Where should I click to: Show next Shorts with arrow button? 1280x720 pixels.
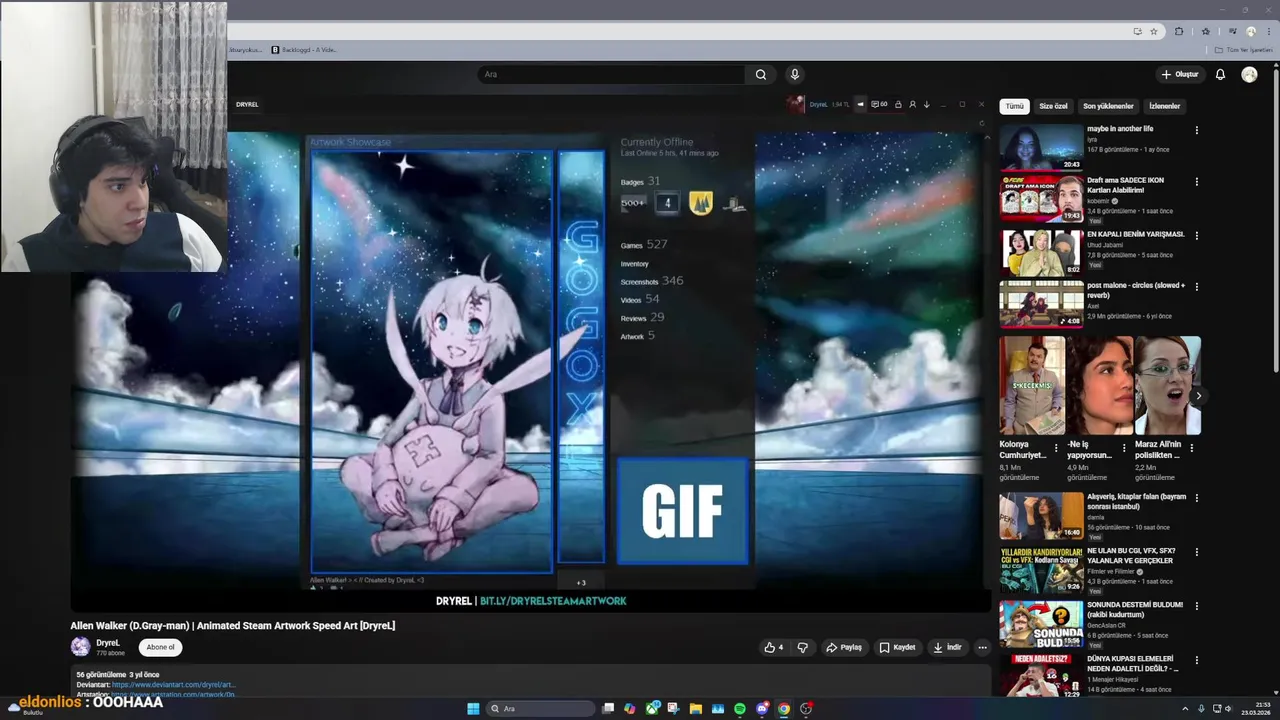pos(1198,396)
